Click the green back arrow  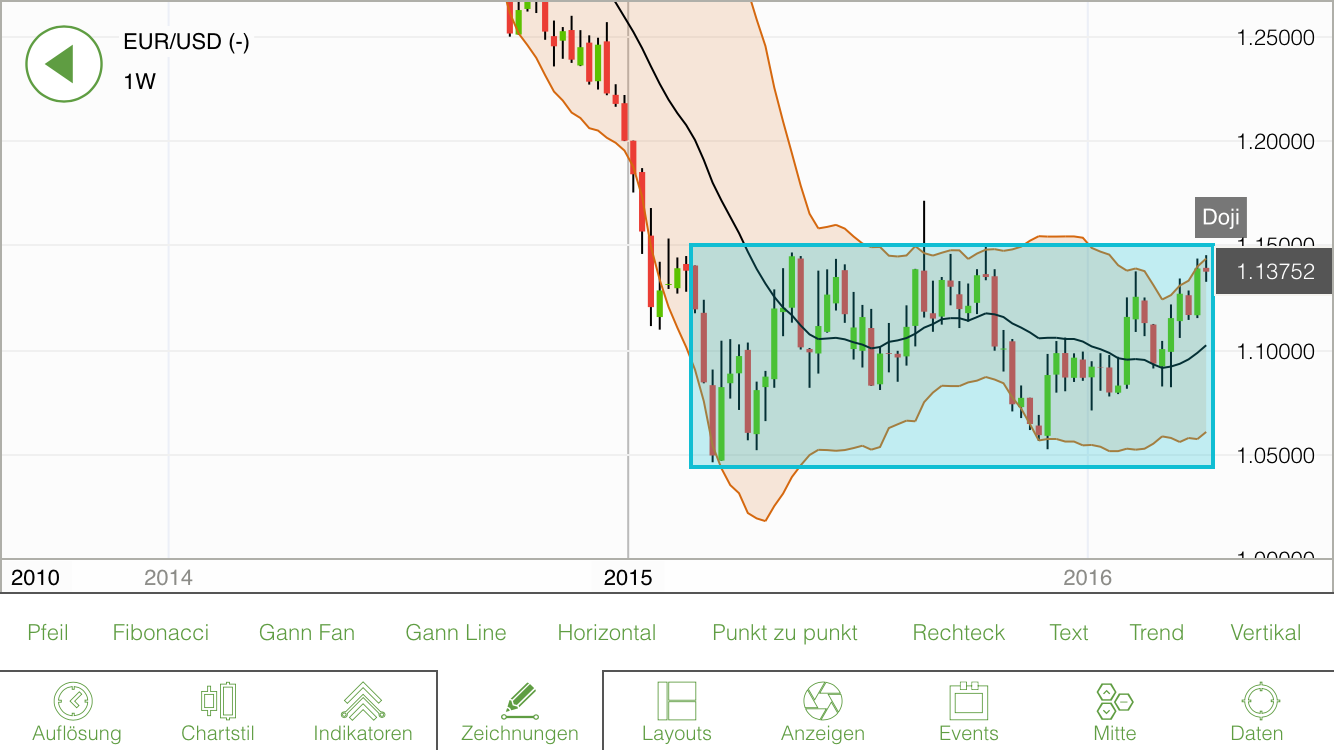[x=64, y=64]
